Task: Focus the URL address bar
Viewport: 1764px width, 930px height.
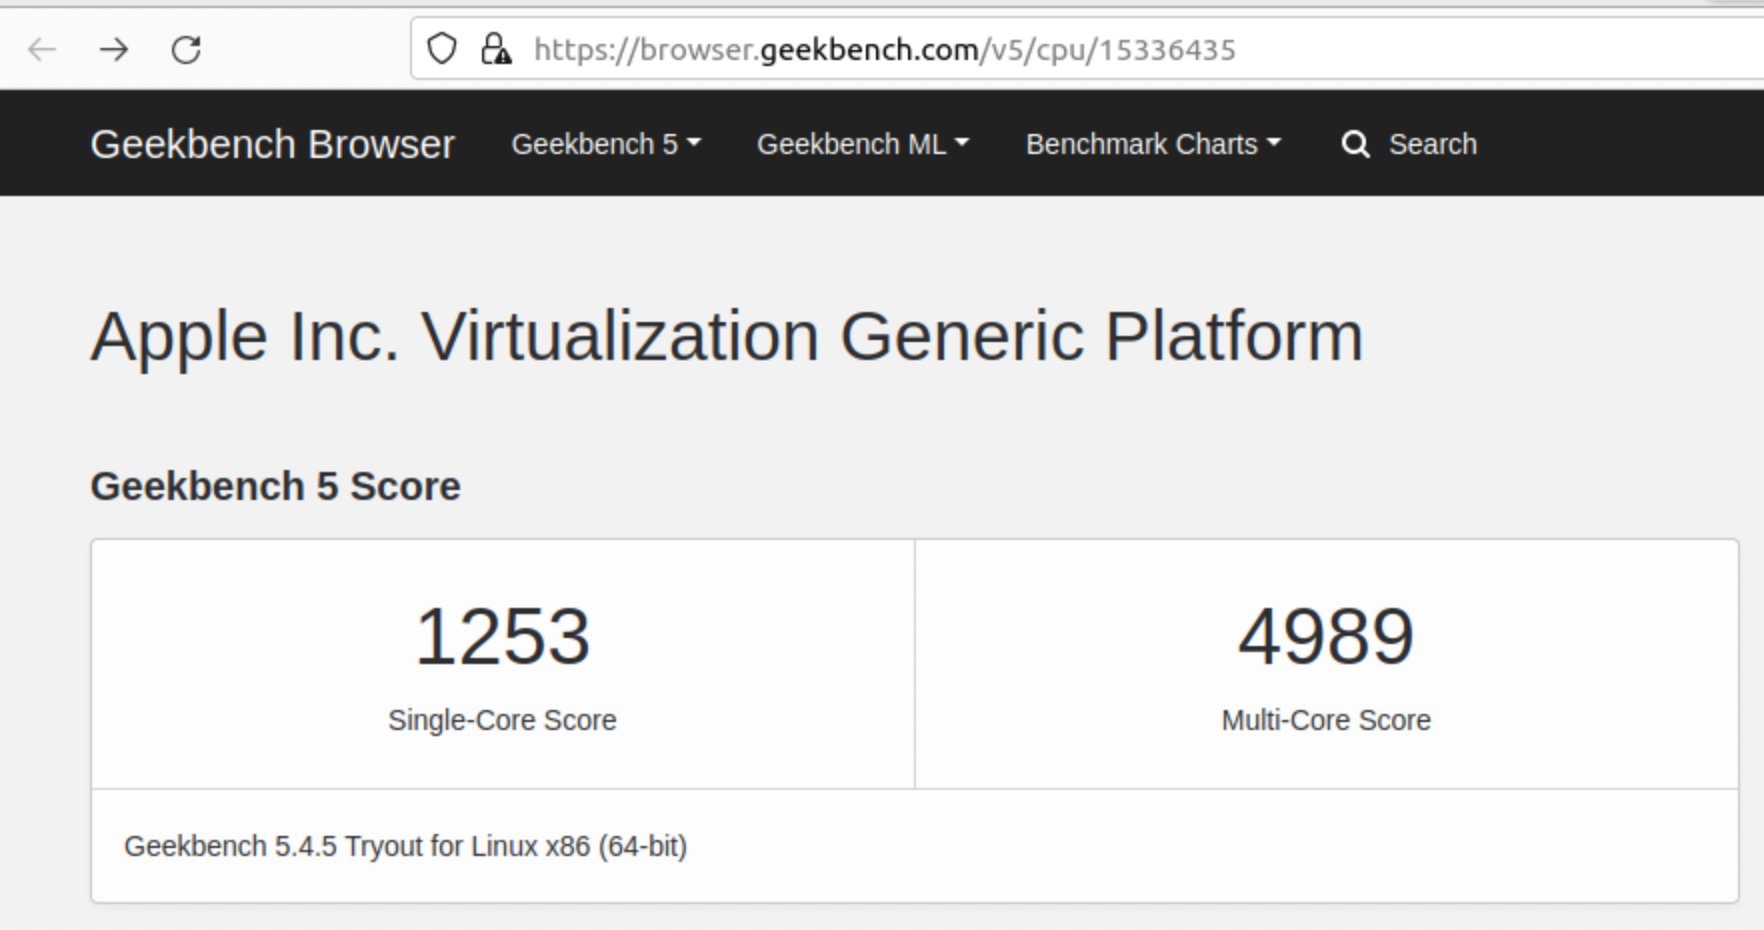Action: coord(1087,49)
